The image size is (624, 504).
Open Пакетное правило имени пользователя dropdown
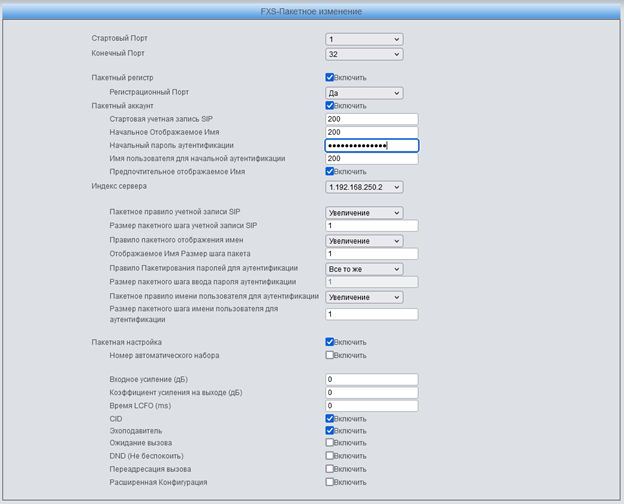tap(364, 297)
